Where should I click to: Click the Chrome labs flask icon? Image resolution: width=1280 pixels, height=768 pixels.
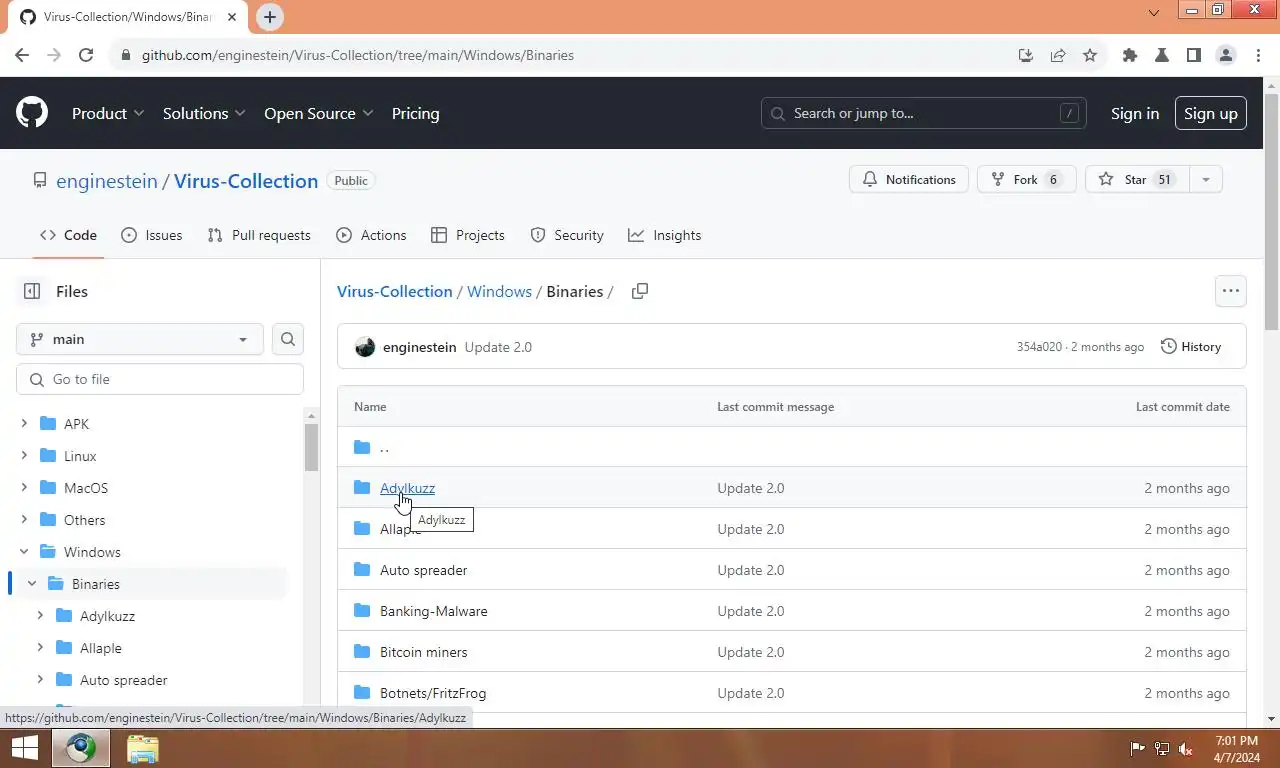pyautogui.click(x=1162, y=55)
